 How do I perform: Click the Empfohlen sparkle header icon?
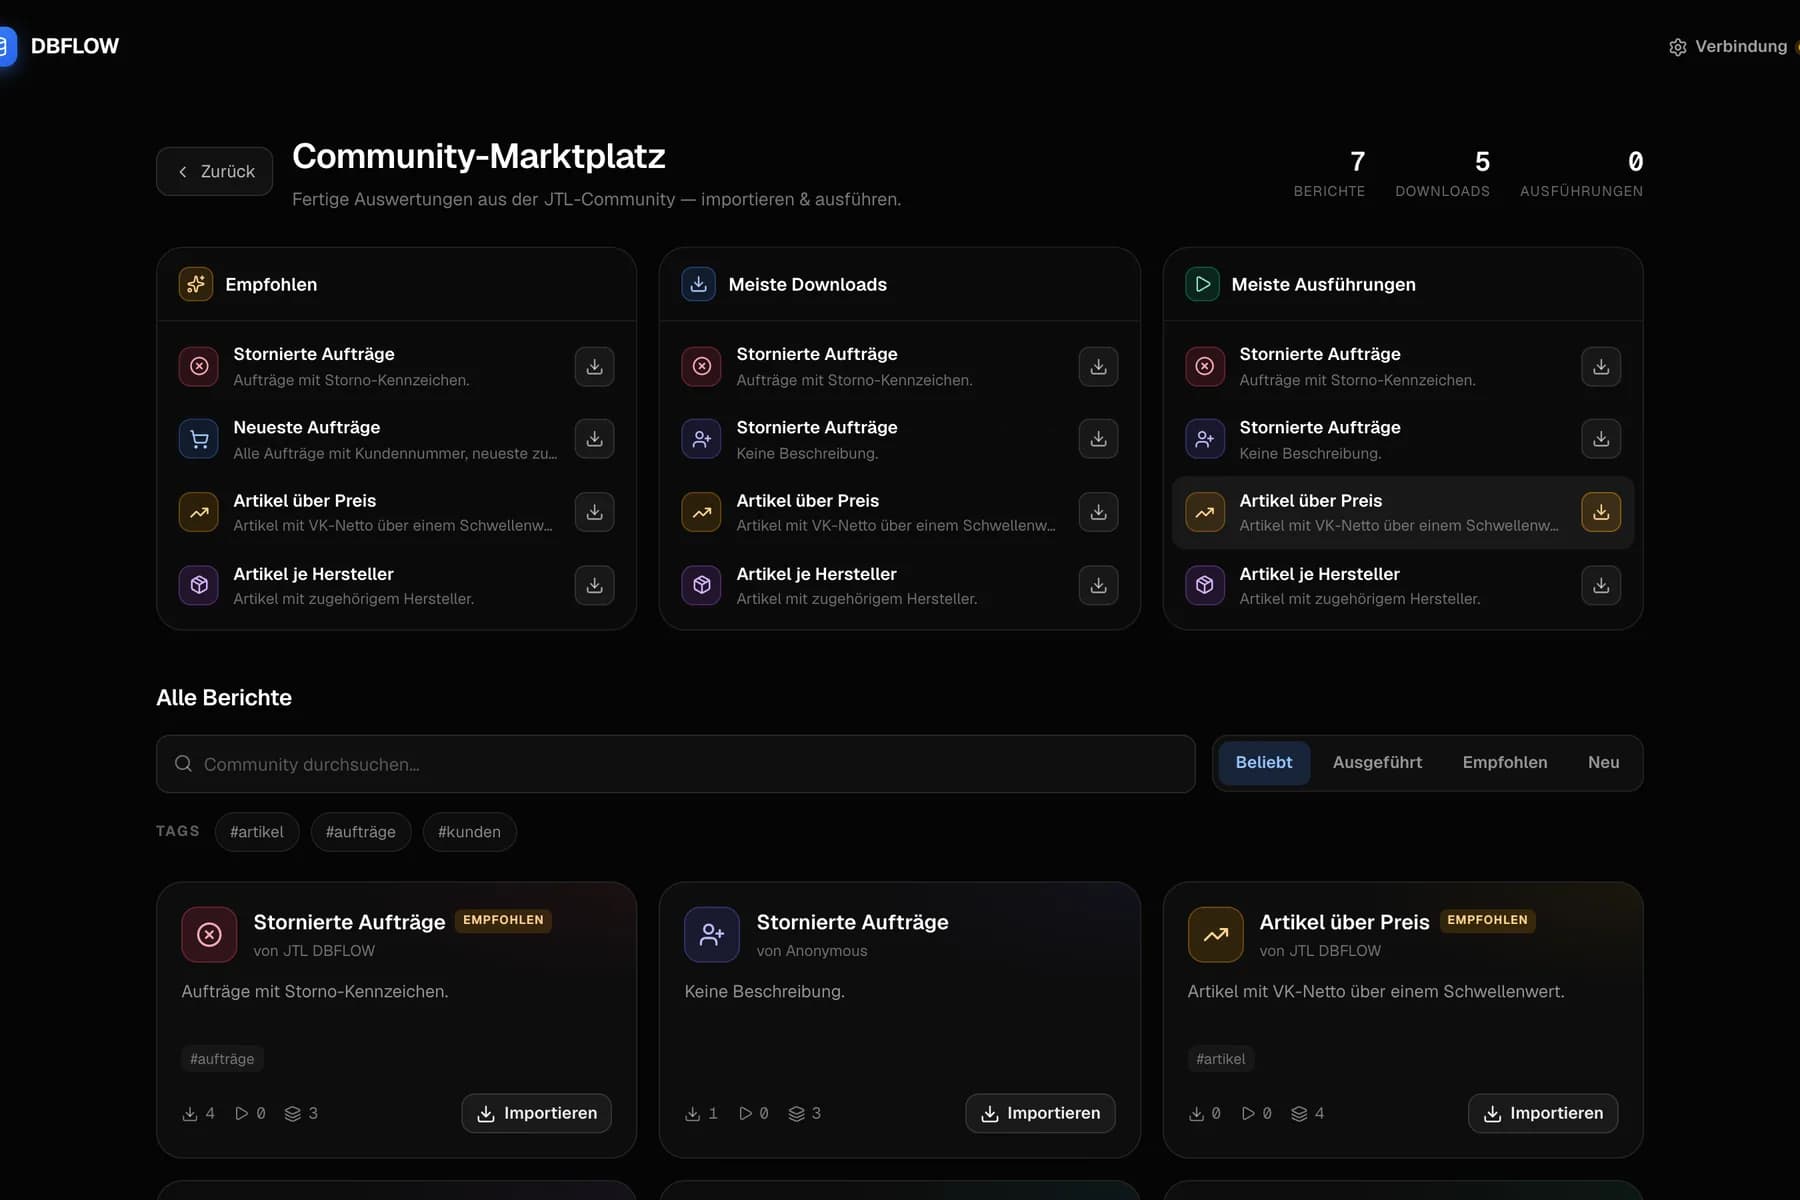[196, 284]
